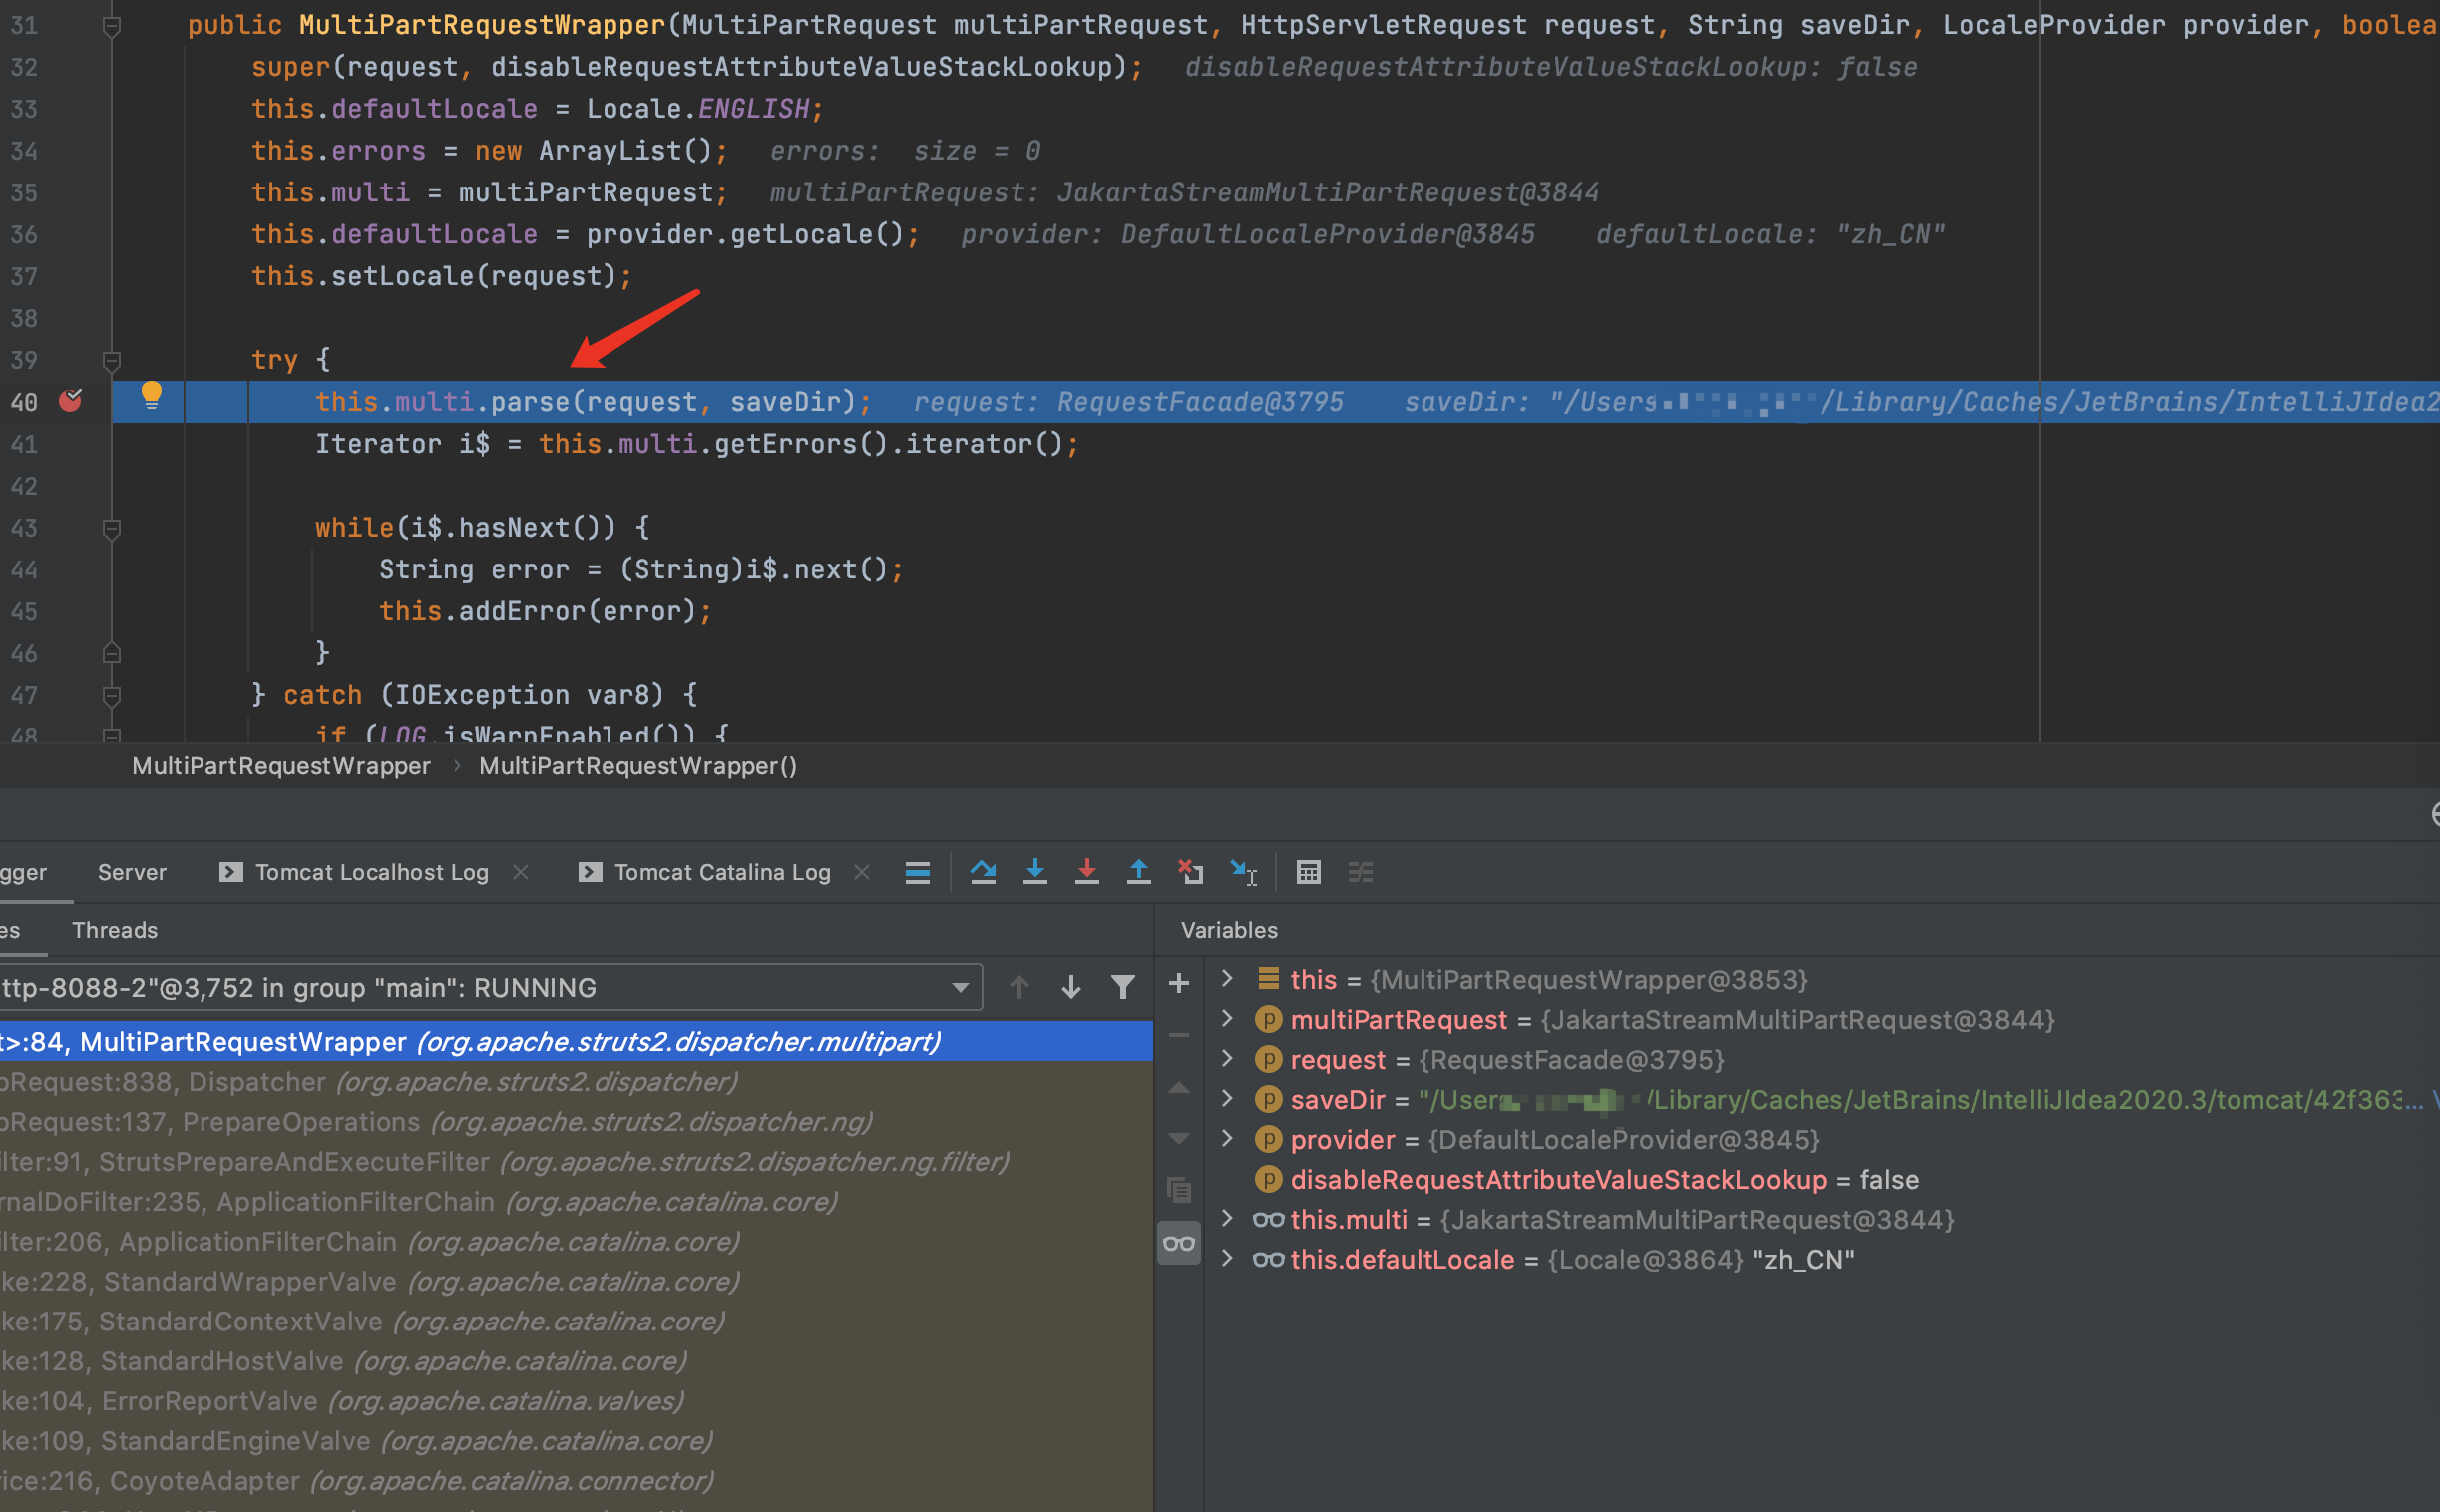
Task: Click the remove watch minus icon
Action: 1179,1036
